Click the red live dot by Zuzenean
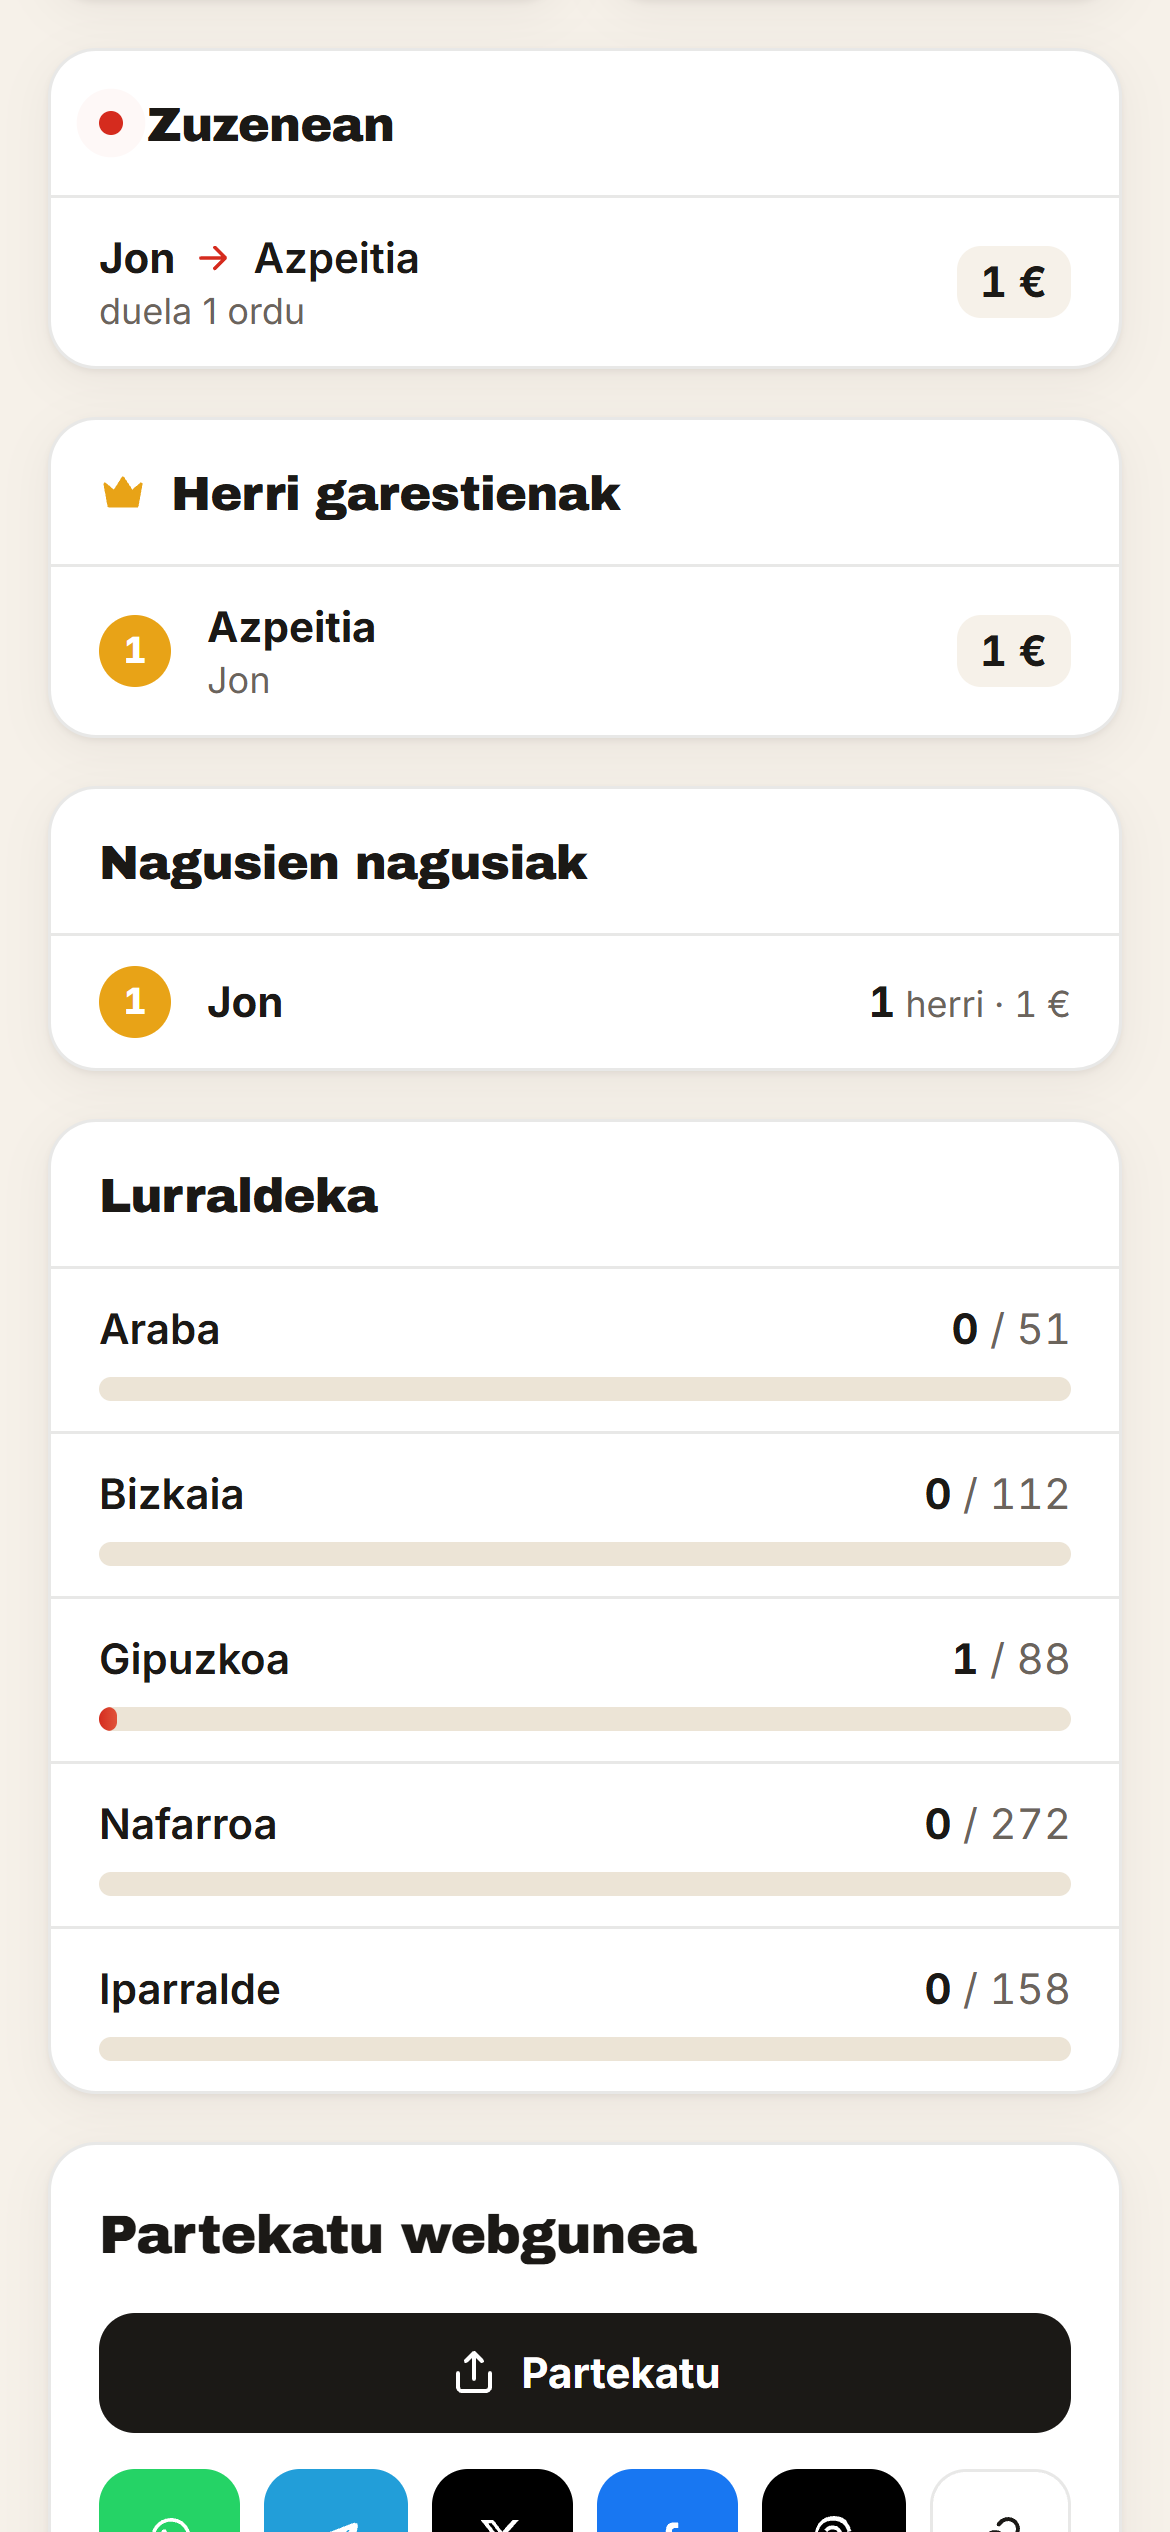Image resolution: width=1170 pixels, height=2532 pixels. tap(111, 123)
